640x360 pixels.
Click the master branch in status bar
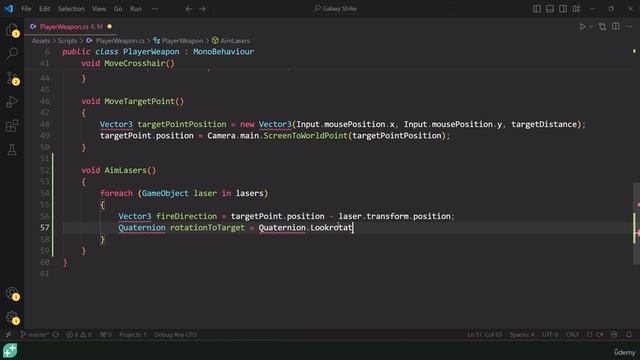(x=35, y=335)
